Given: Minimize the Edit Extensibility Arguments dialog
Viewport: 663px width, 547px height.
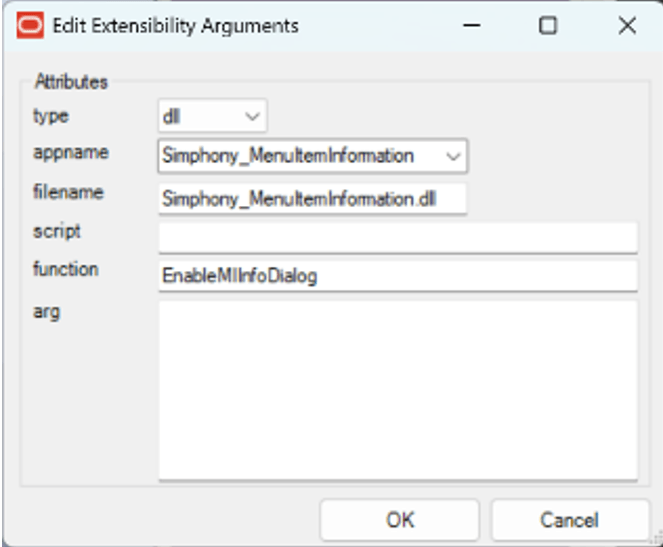Looking at the screenshot, I should [x=473, y=26].
